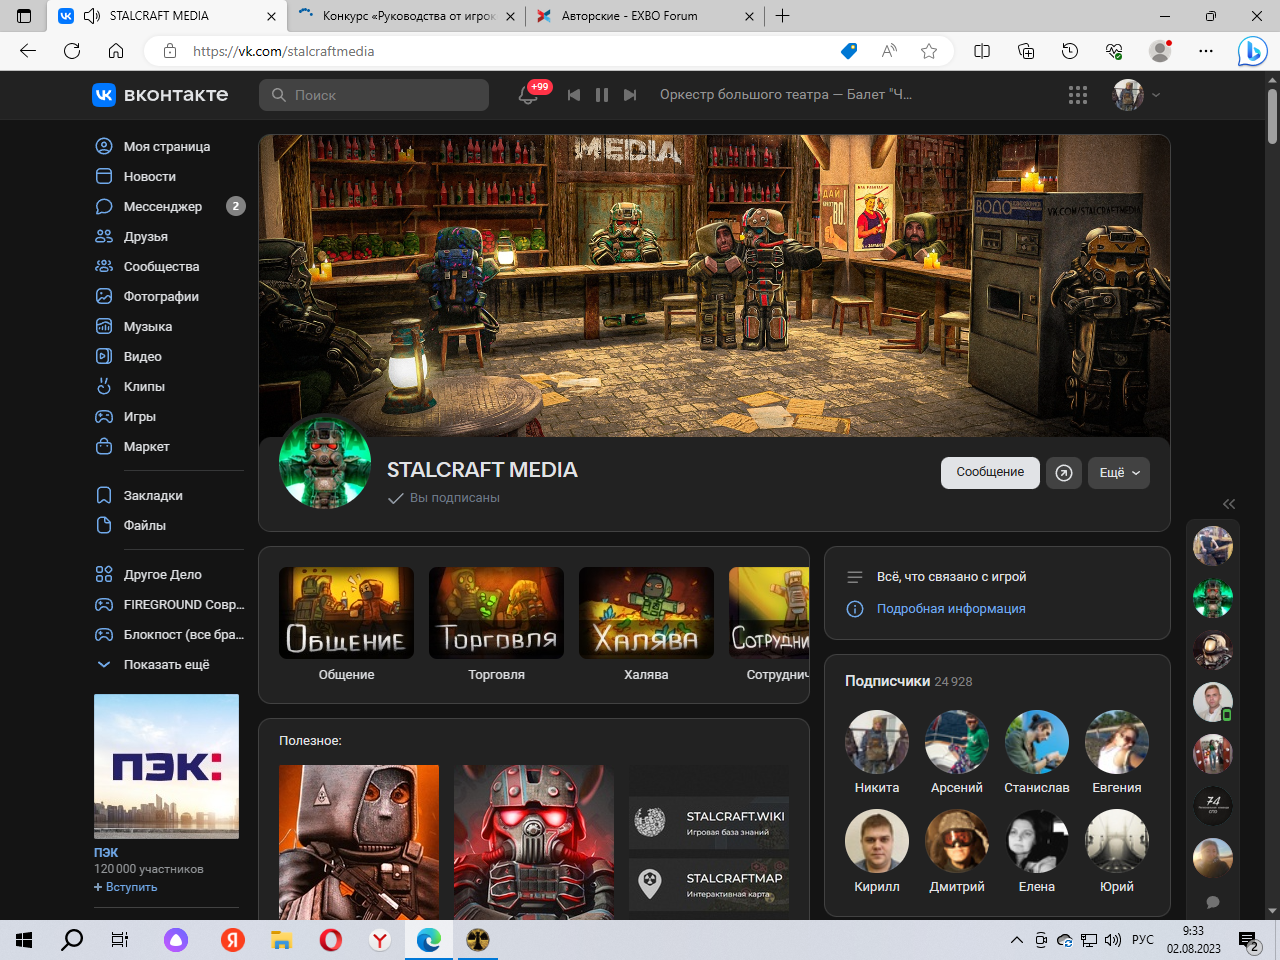Screen dimensions: 1280x960
Task: Open Моя страница in sidebar
Action: coord(166,146)
